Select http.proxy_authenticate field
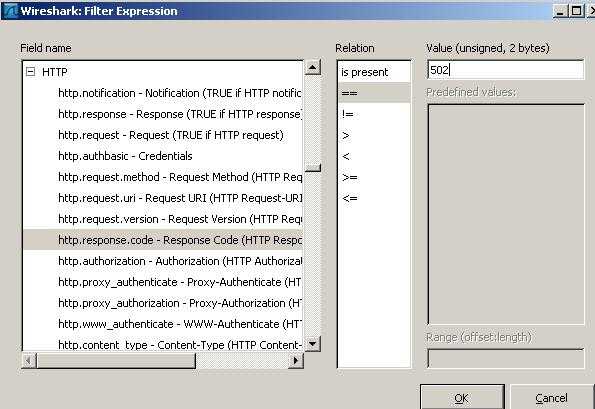This screenshot has width=595, height=409. click(x=163, y=282)
